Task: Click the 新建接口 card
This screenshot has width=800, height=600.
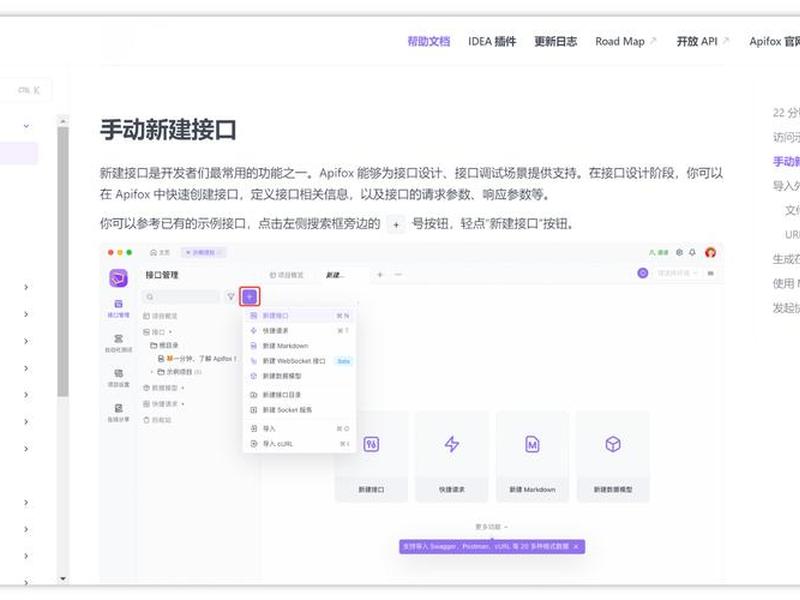Action: point(371,457)
